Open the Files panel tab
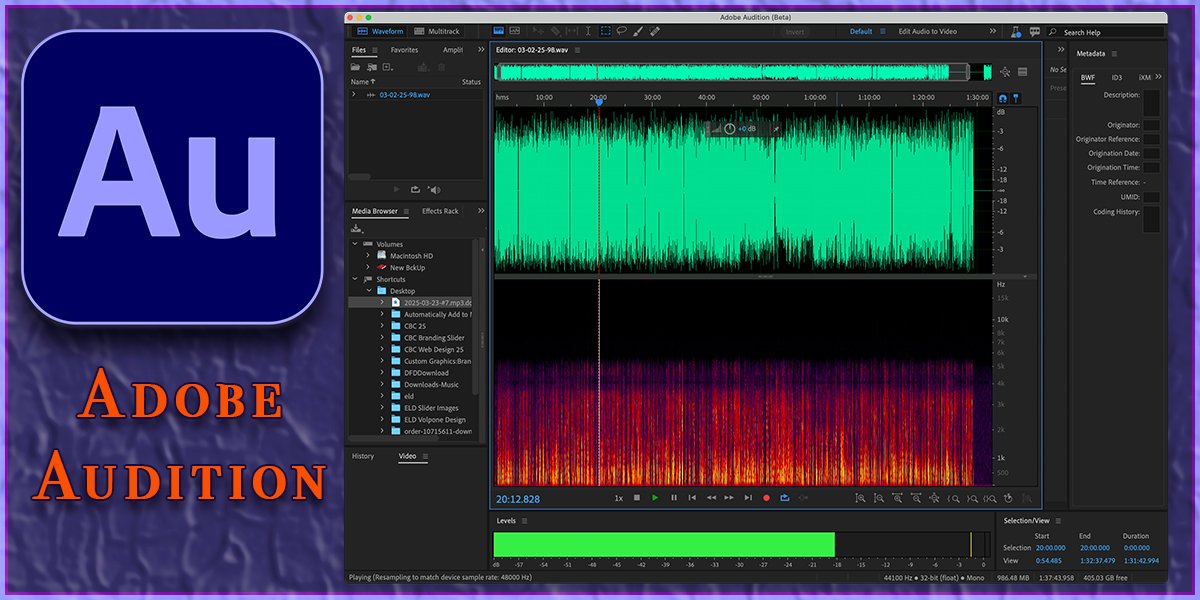This screenshot has height=600, width=1200. pos(359,50)
